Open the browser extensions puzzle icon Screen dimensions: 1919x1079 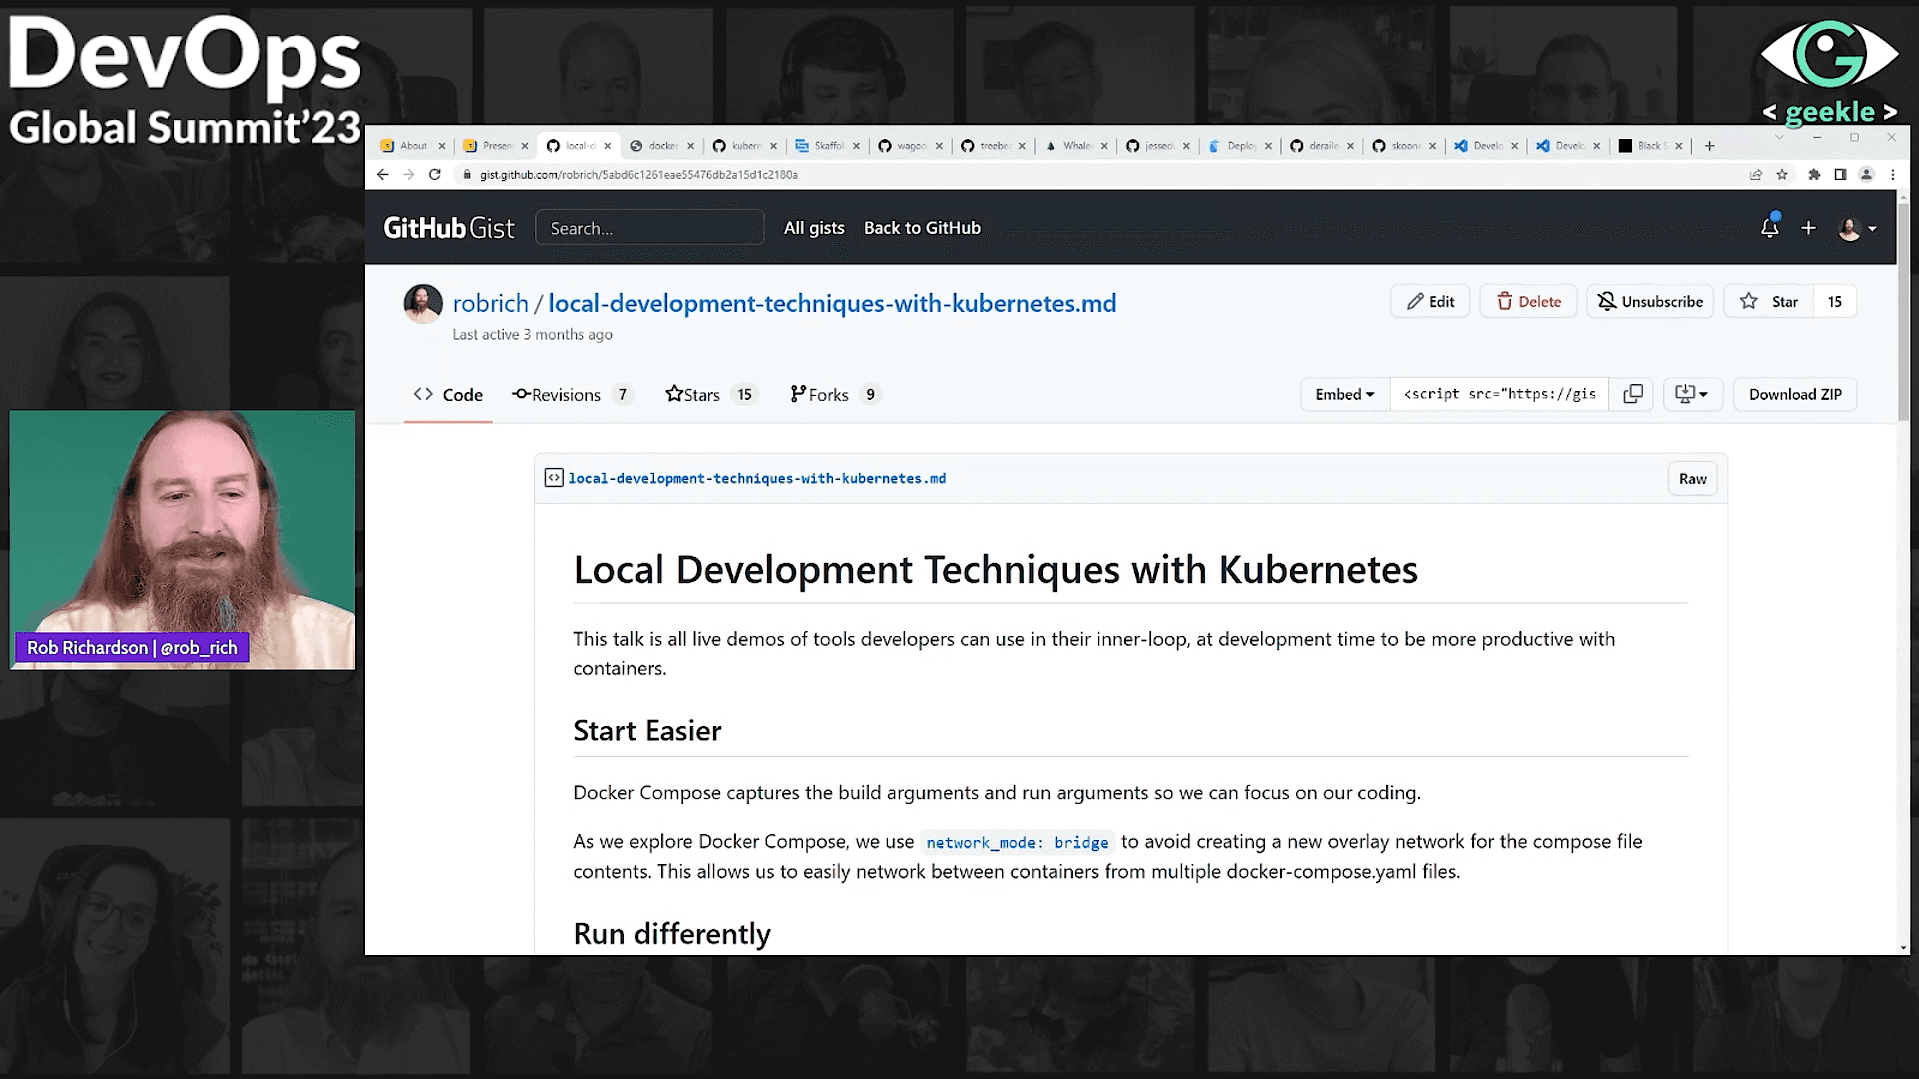[1814, 174]
